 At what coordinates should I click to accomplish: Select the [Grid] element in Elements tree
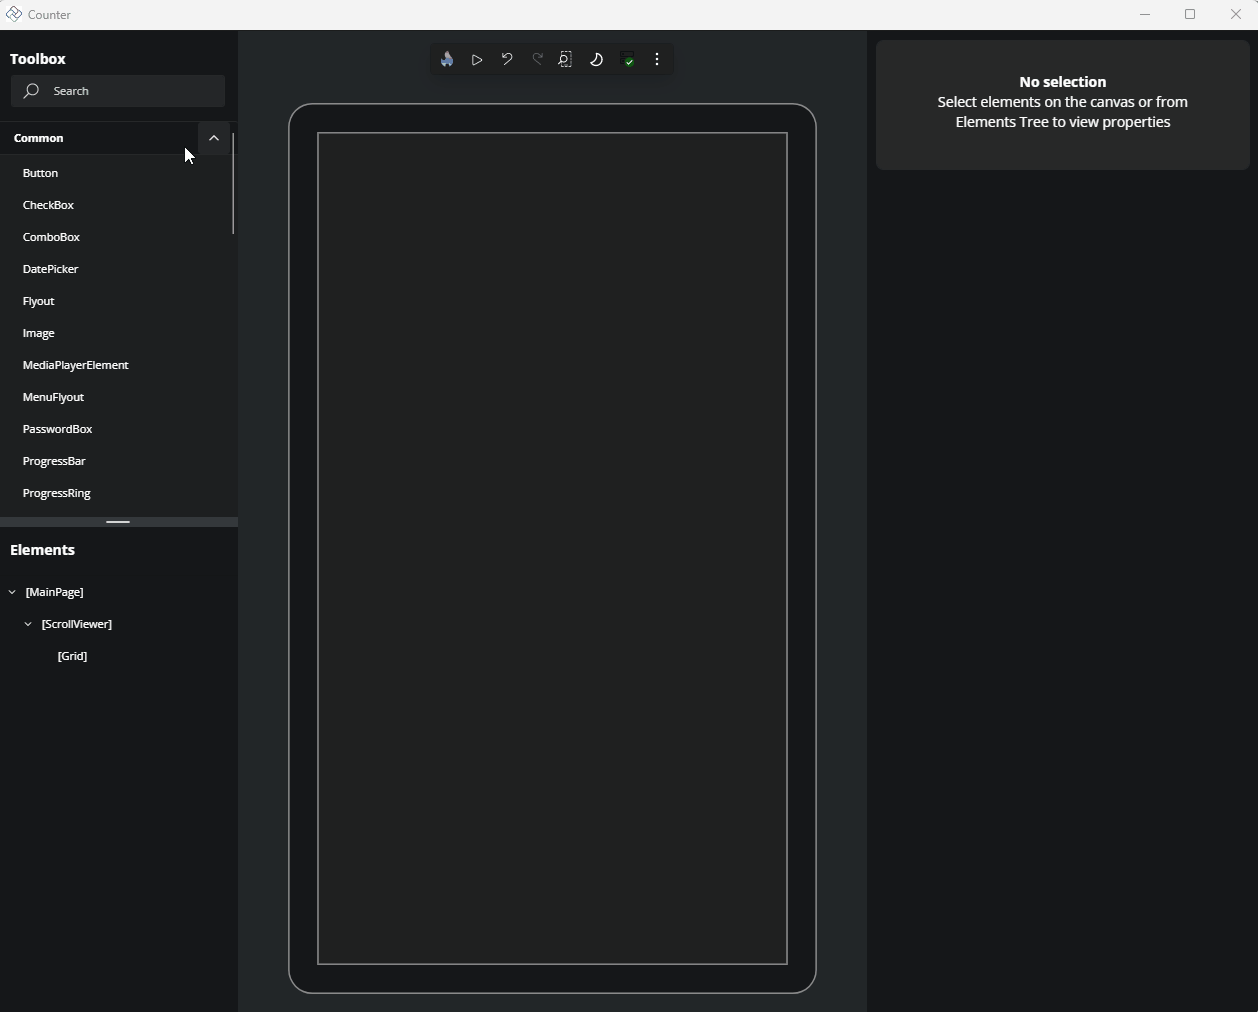[x=72, y=656]
